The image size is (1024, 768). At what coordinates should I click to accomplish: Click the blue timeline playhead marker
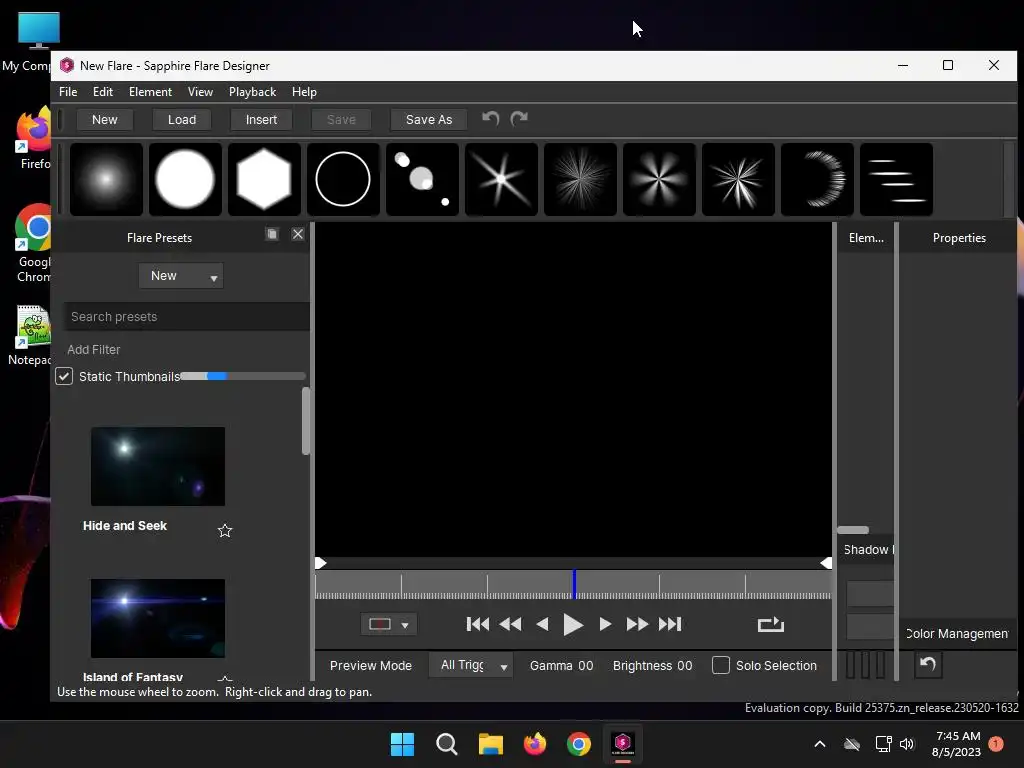coord(574,584)
